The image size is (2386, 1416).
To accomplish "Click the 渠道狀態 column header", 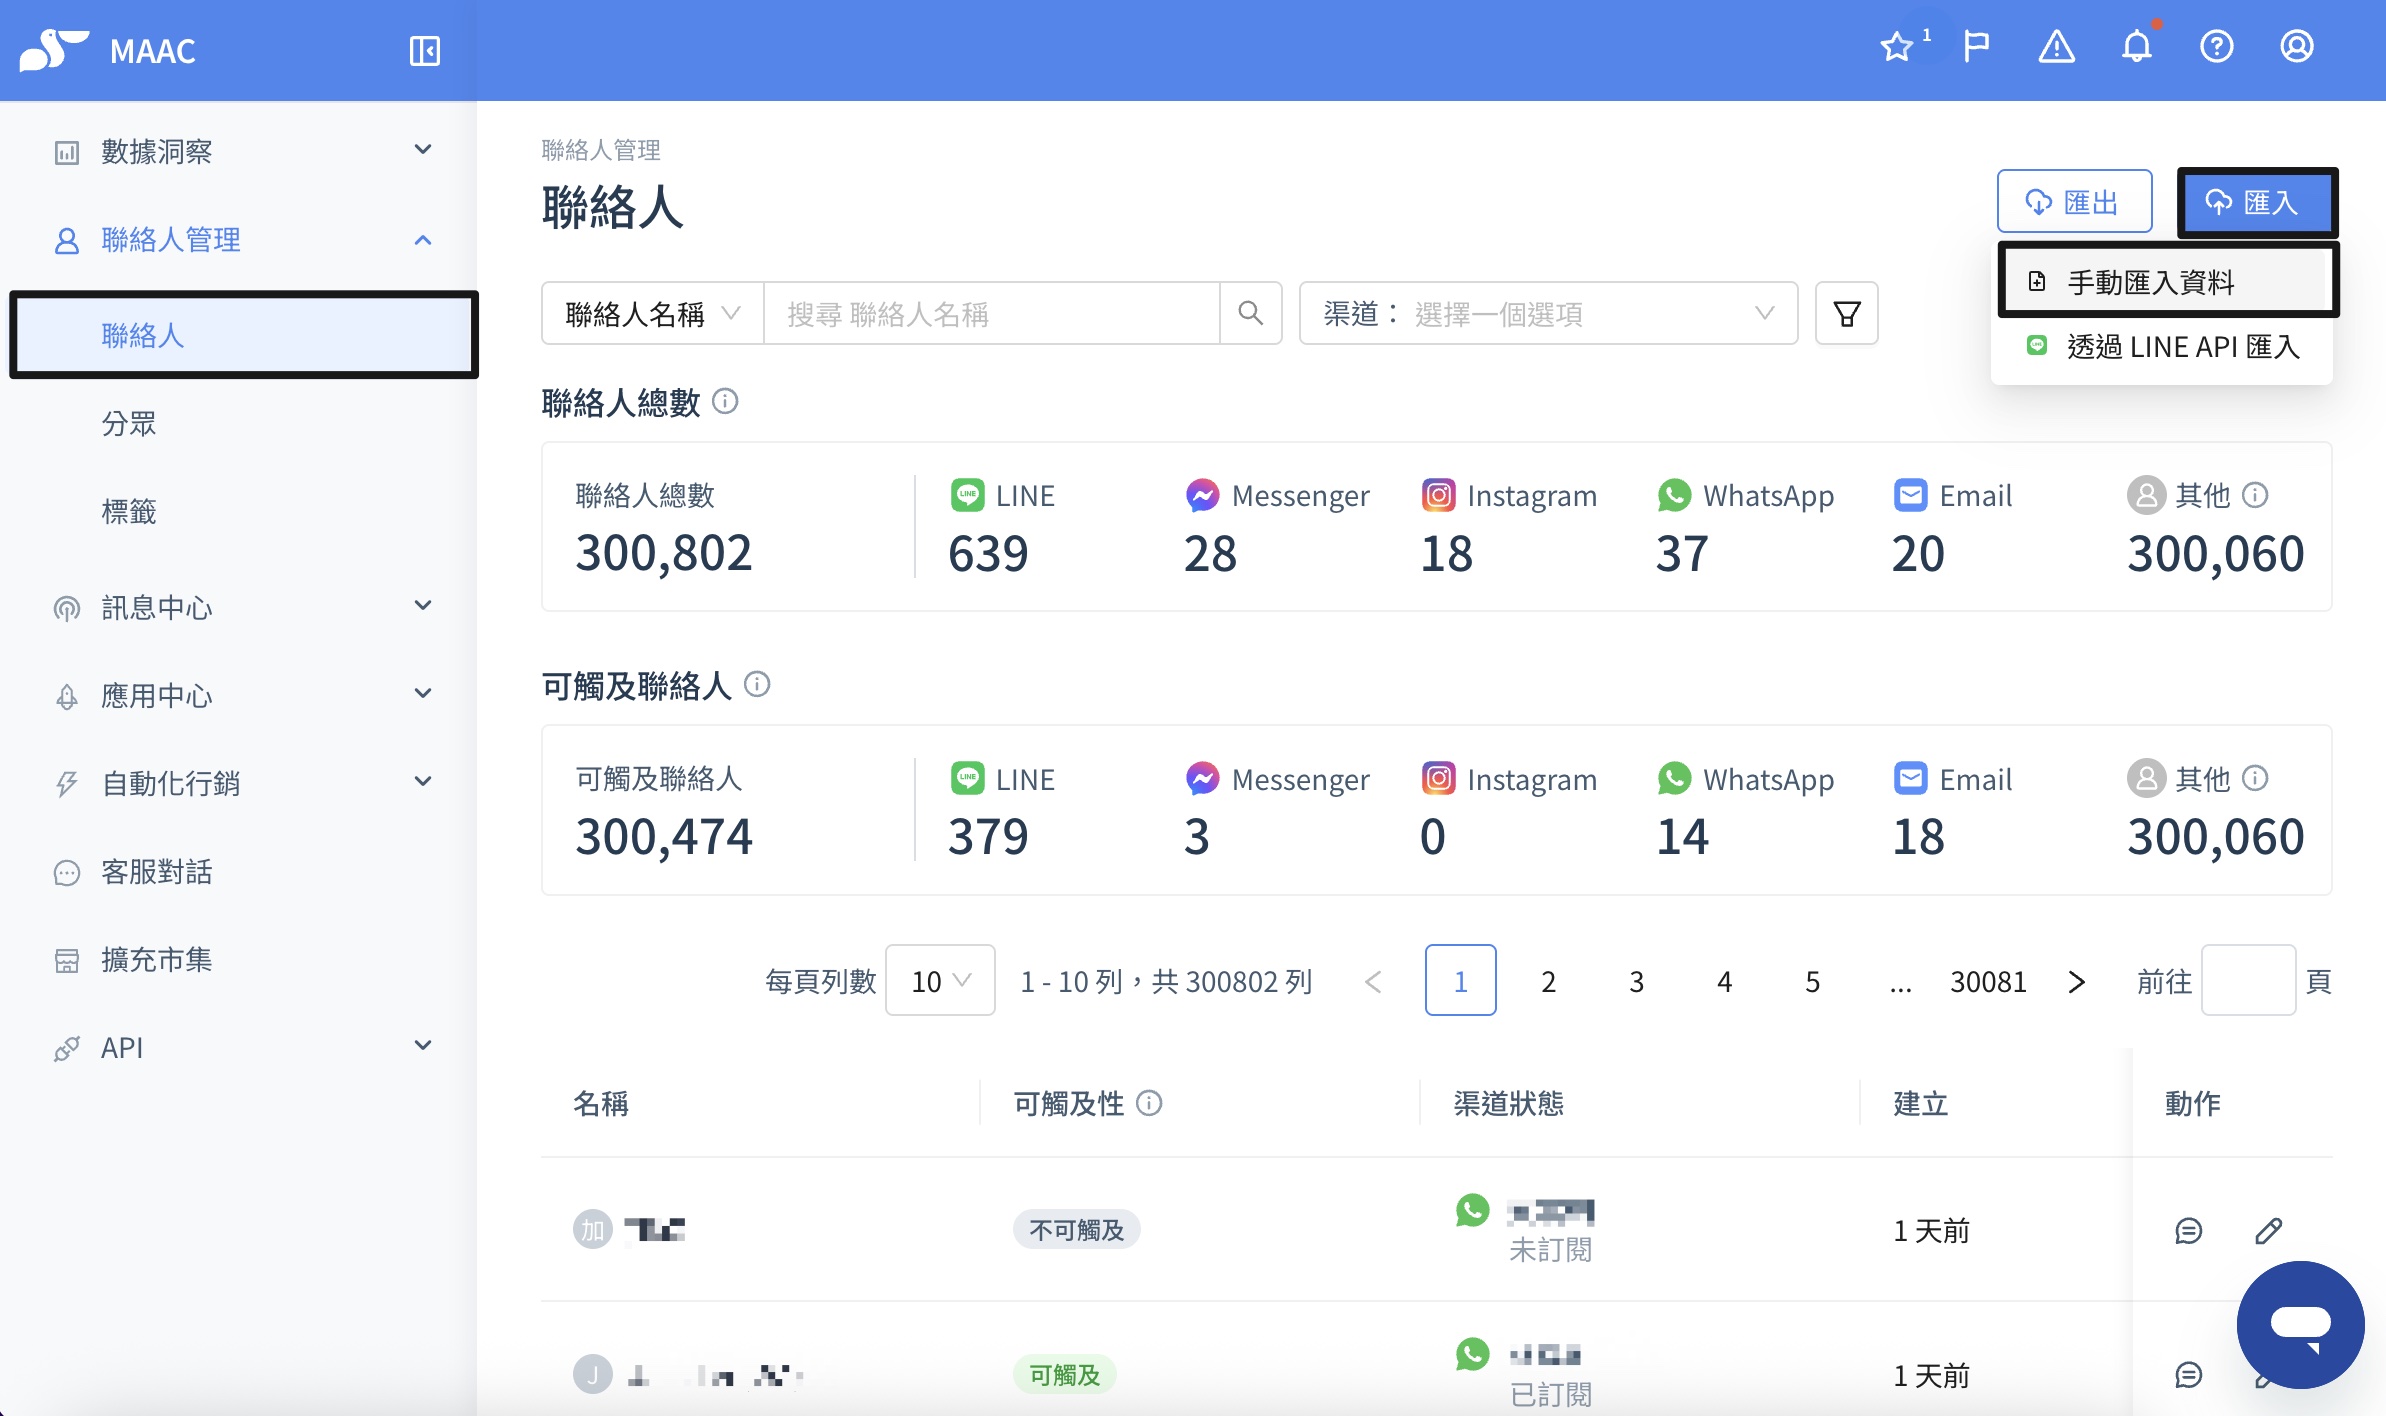I will pos(1508,1102).
